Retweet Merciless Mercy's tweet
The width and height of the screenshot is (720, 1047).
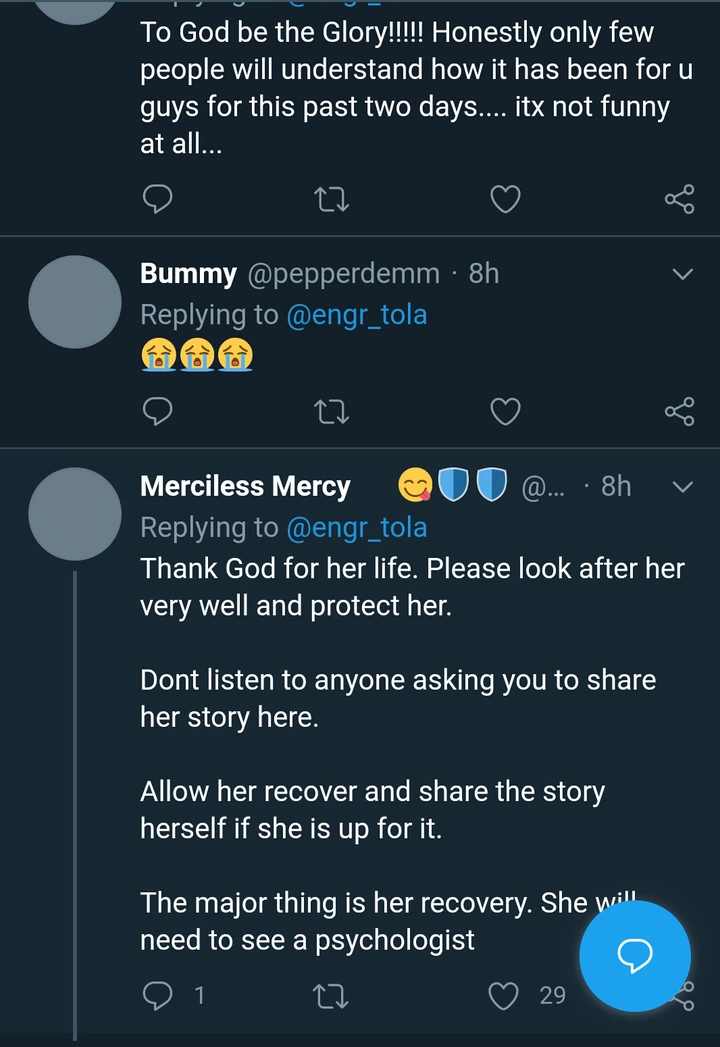(331, 995)
